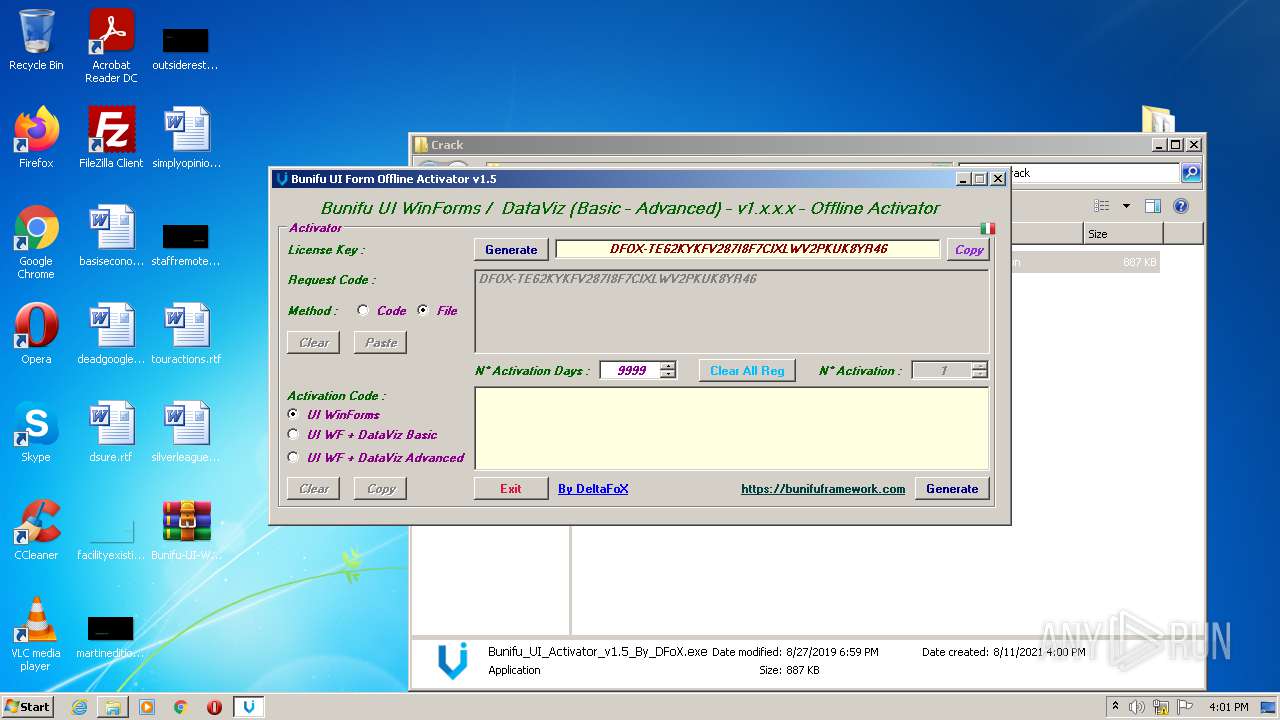
Task: Click the red Exit button
Action: (x=511, y=489)
